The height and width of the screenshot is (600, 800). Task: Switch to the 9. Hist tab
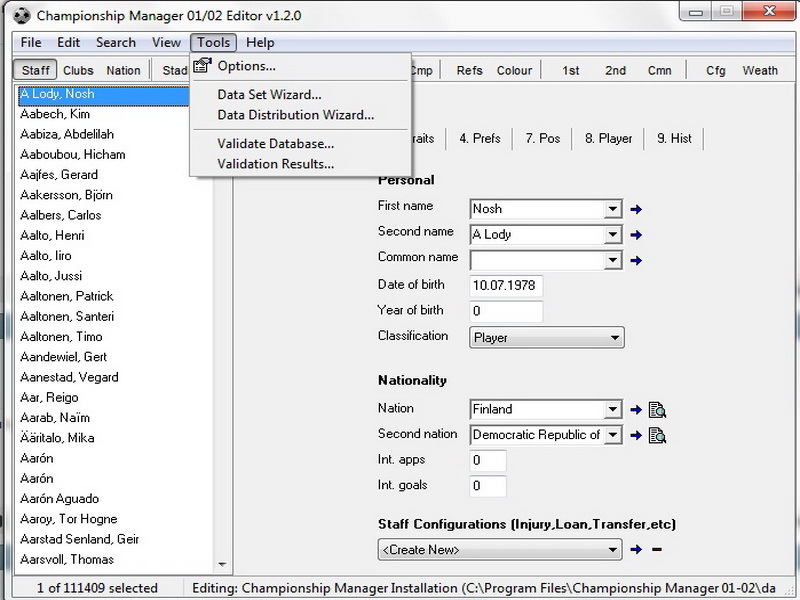(674, 138)
